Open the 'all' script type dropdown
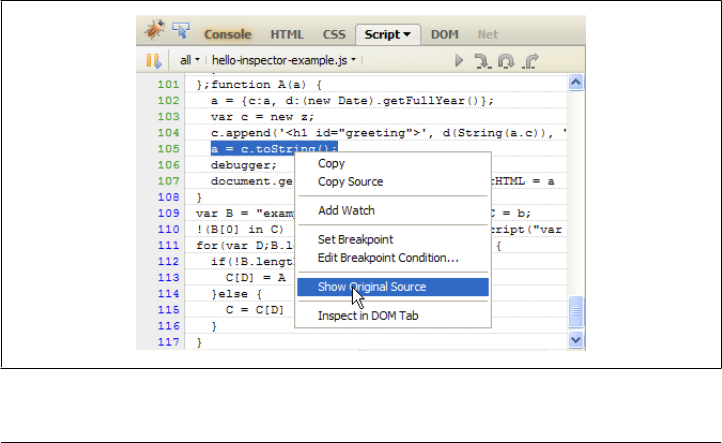722x443 pixels. point(190,60)
